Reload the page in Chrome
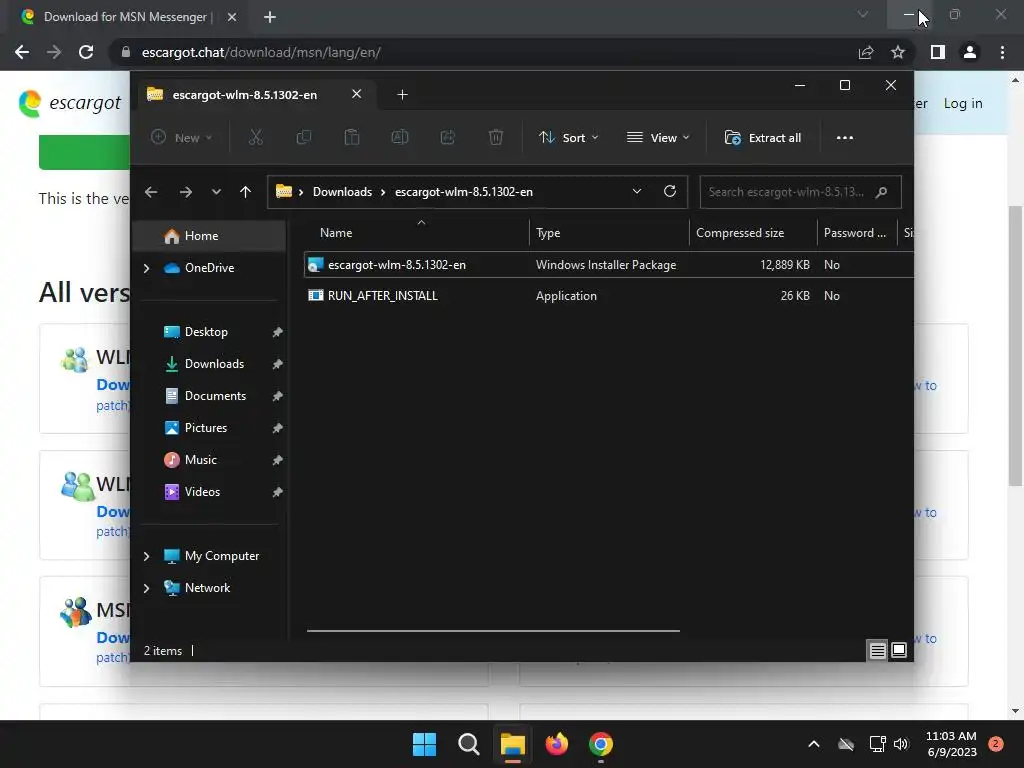The image size is (1024, 768). click(x=86, y=52)
